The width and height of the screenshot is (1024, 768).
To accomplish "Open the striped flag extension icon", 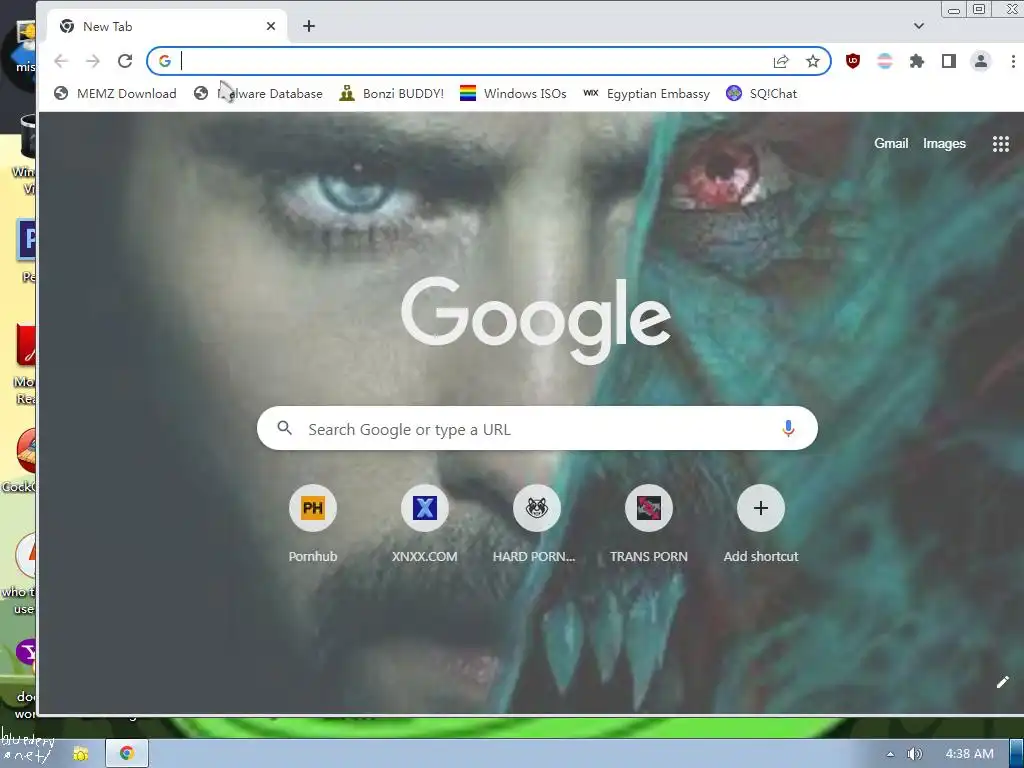I will point(885,61).
